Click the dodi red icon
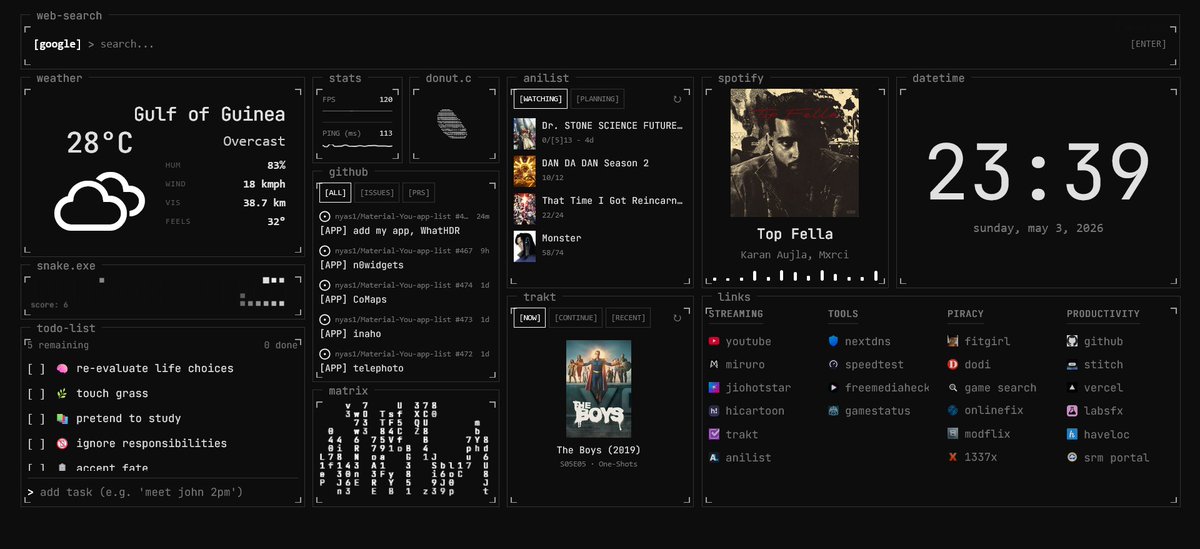 (x=953, y=365)
